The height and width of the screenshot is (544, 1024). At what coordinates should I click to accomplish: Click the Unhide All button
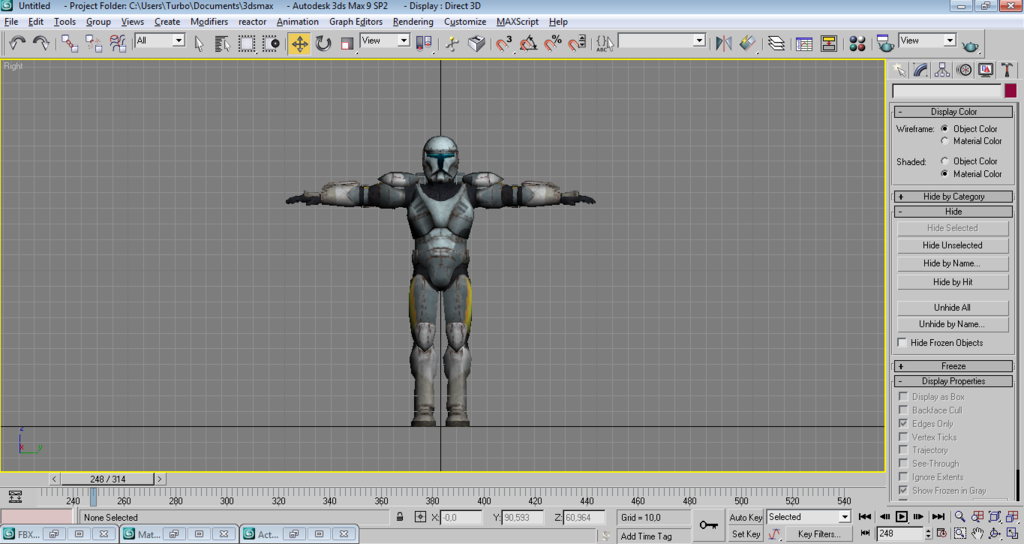(952, 308)
